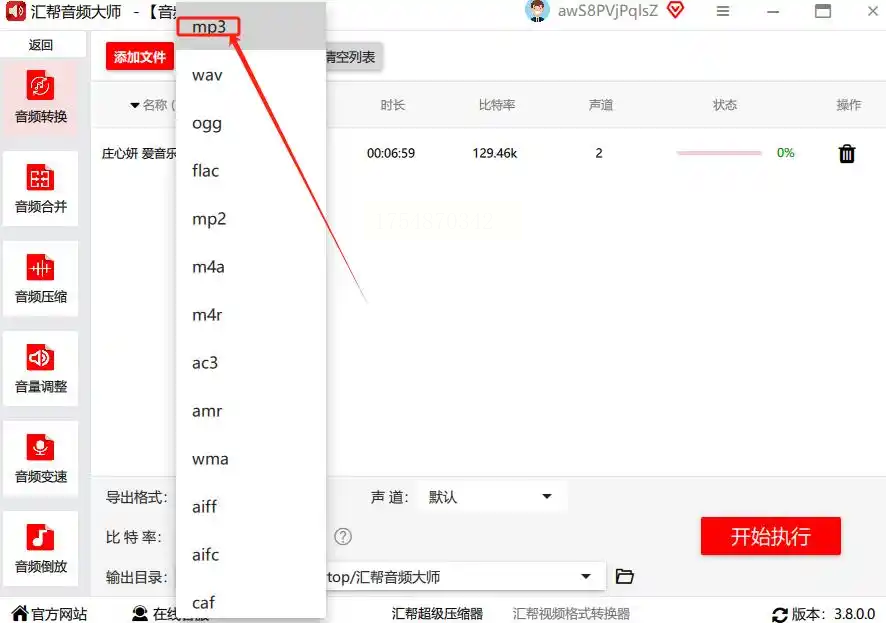The image size is (886, 623).
Task: Open 汇帮视频格式转换器 link
Action: tap(571, 614)
